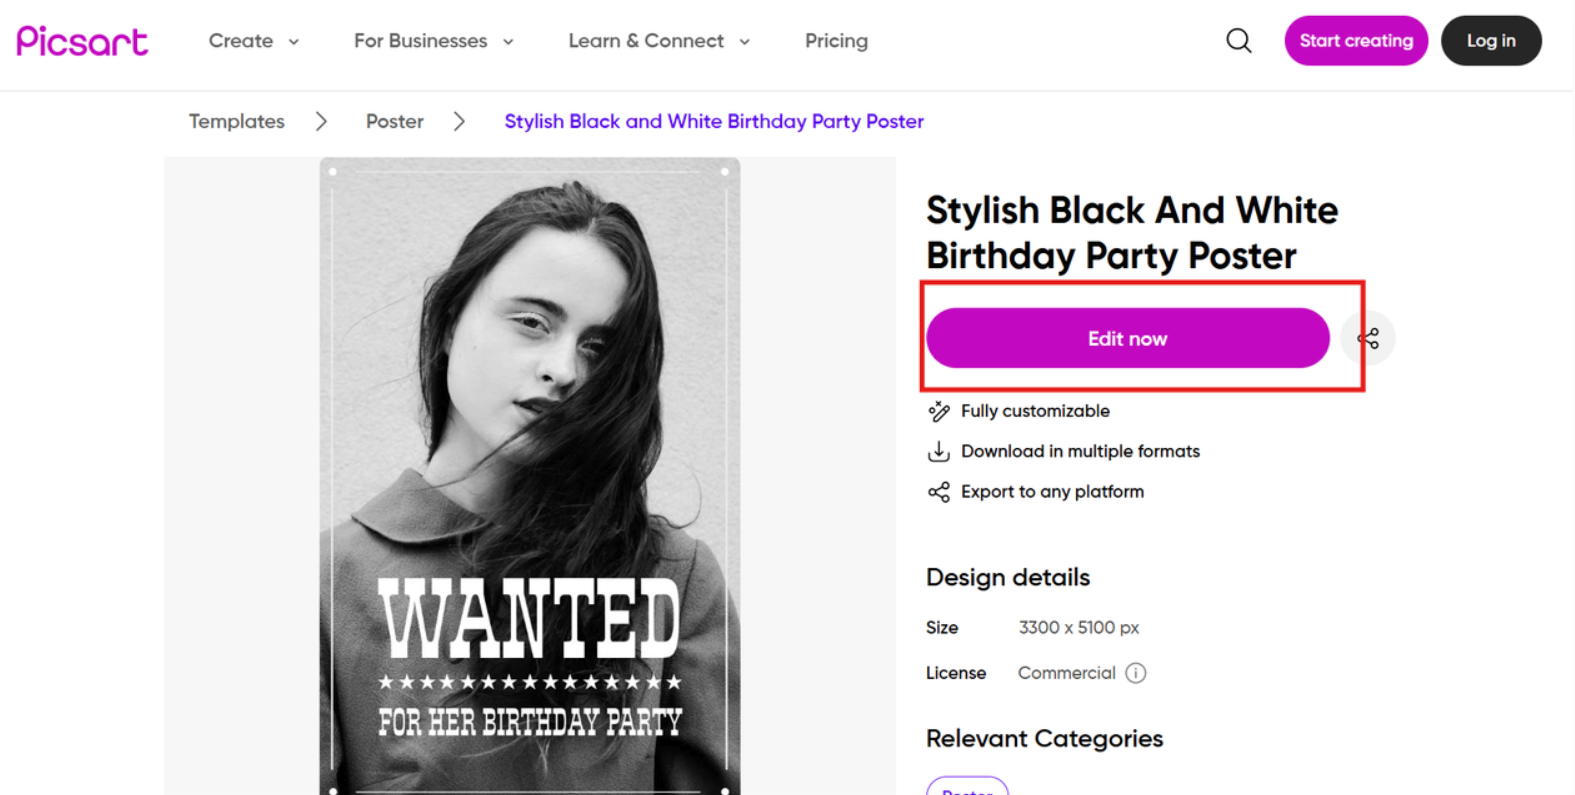Click the Edit now button
This screenshot has width=1575, height=795.
point(1127,338)
